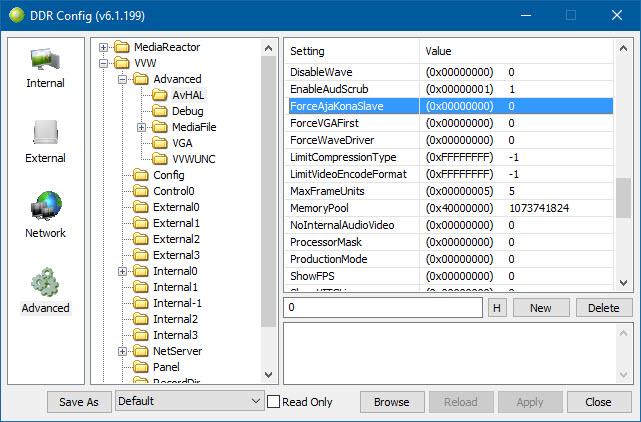Viewport: 641px width, 422px height.
Task: Select the NoInternalAudioVideo setting row
Action: pyautogui.click(x=449, y=225)
